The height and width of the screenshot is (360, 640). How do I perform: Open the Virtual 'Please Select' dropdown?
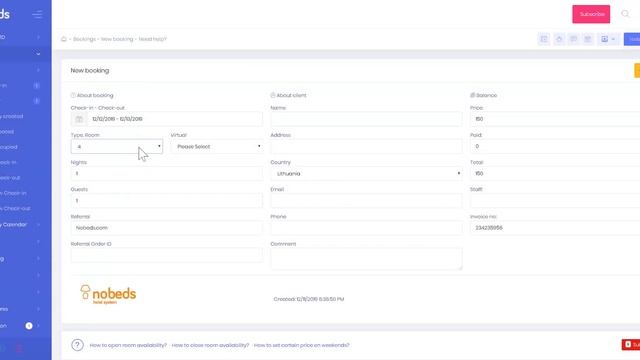[217, 147]
